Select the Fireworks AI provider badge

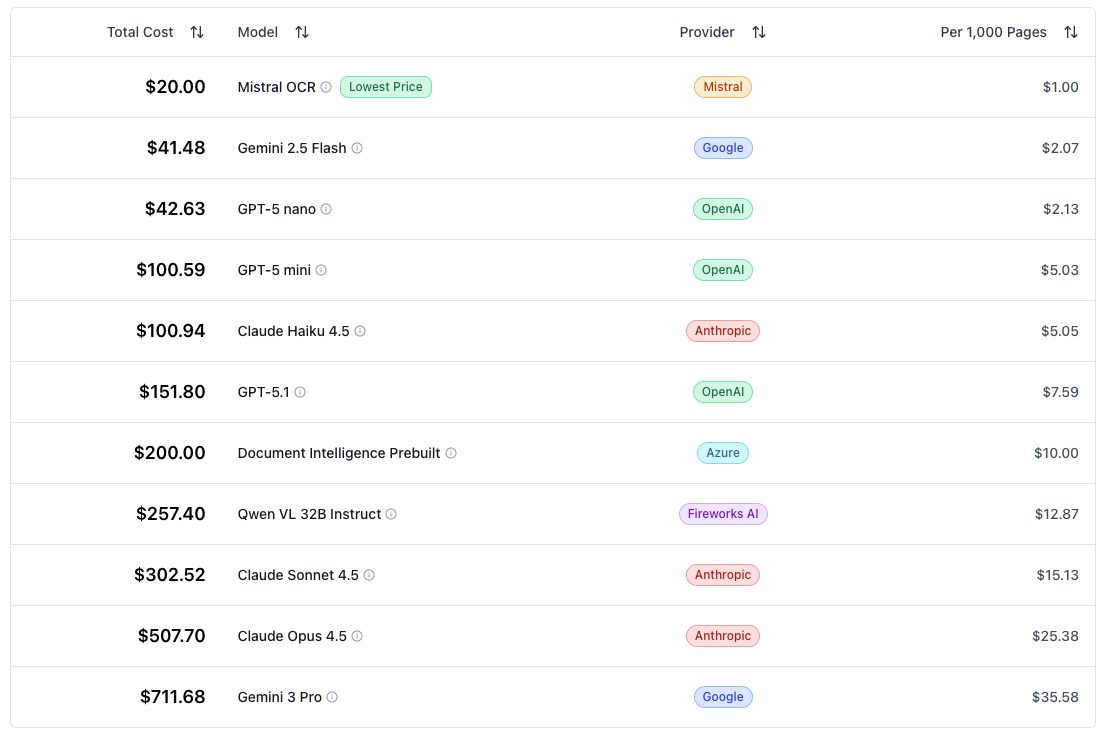point(722,514)
